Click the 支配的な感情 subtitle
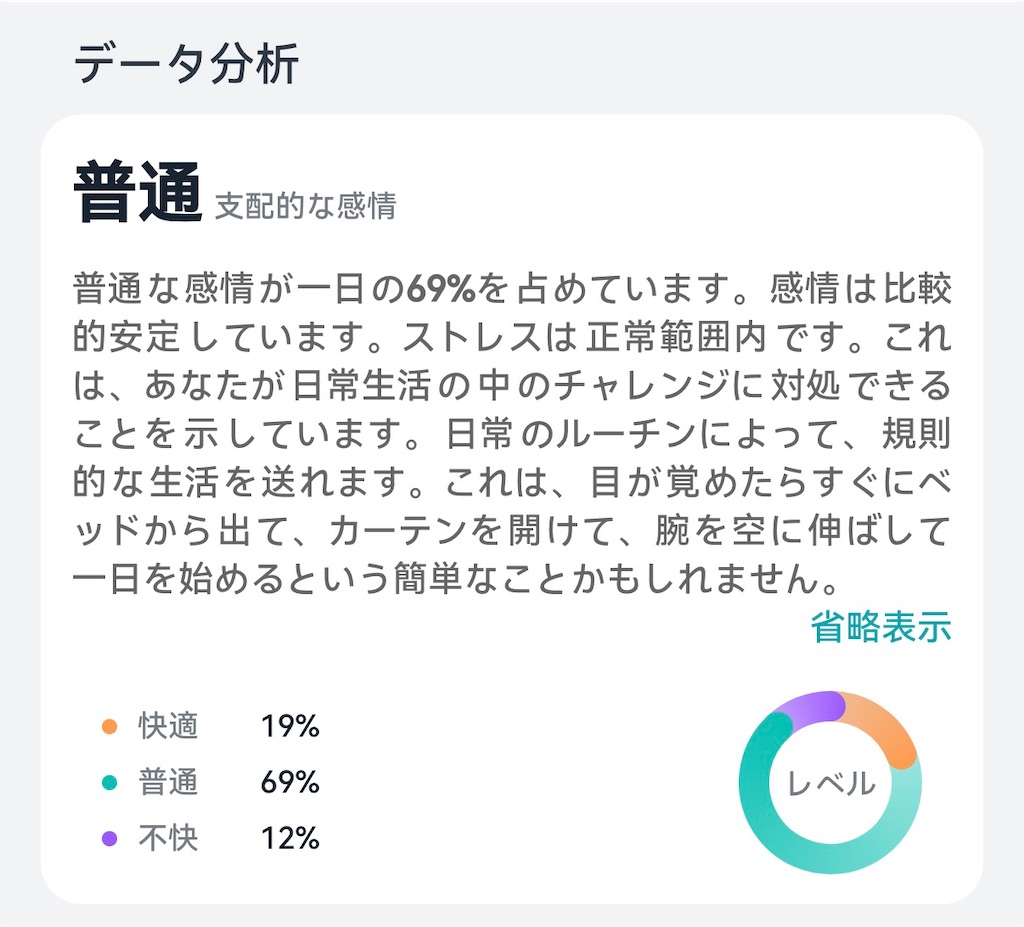 click(x=305, y=206)
